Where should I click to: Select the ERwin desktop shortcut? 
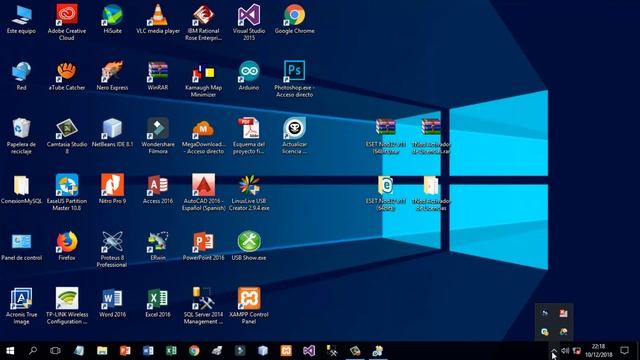point(158,247)
